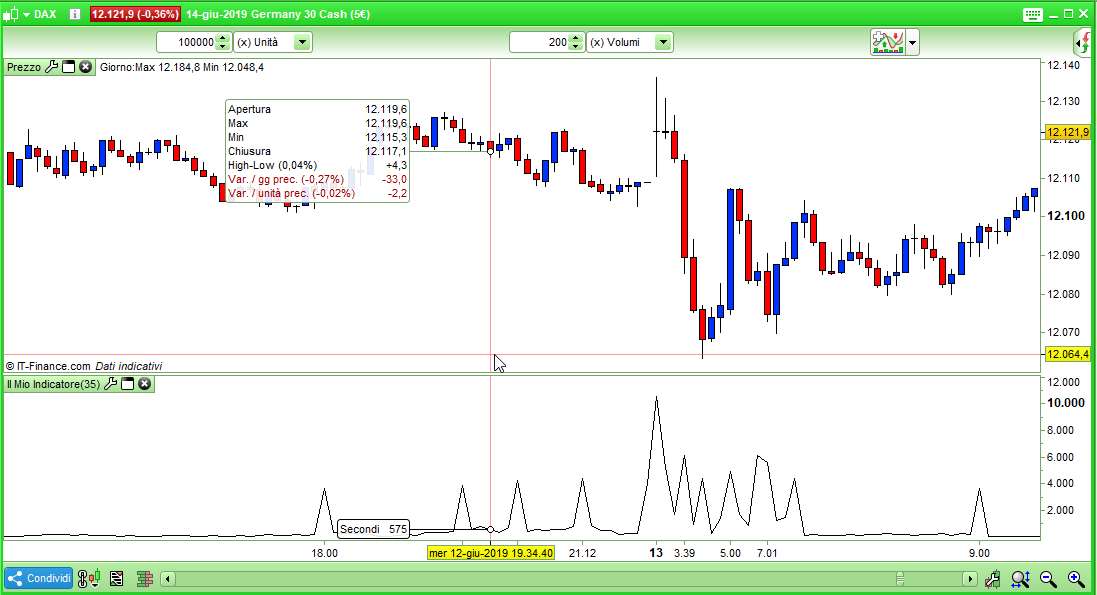
Task: Click the red 12.121,9 (-0,36%) quote label
Action: [134, 14]
